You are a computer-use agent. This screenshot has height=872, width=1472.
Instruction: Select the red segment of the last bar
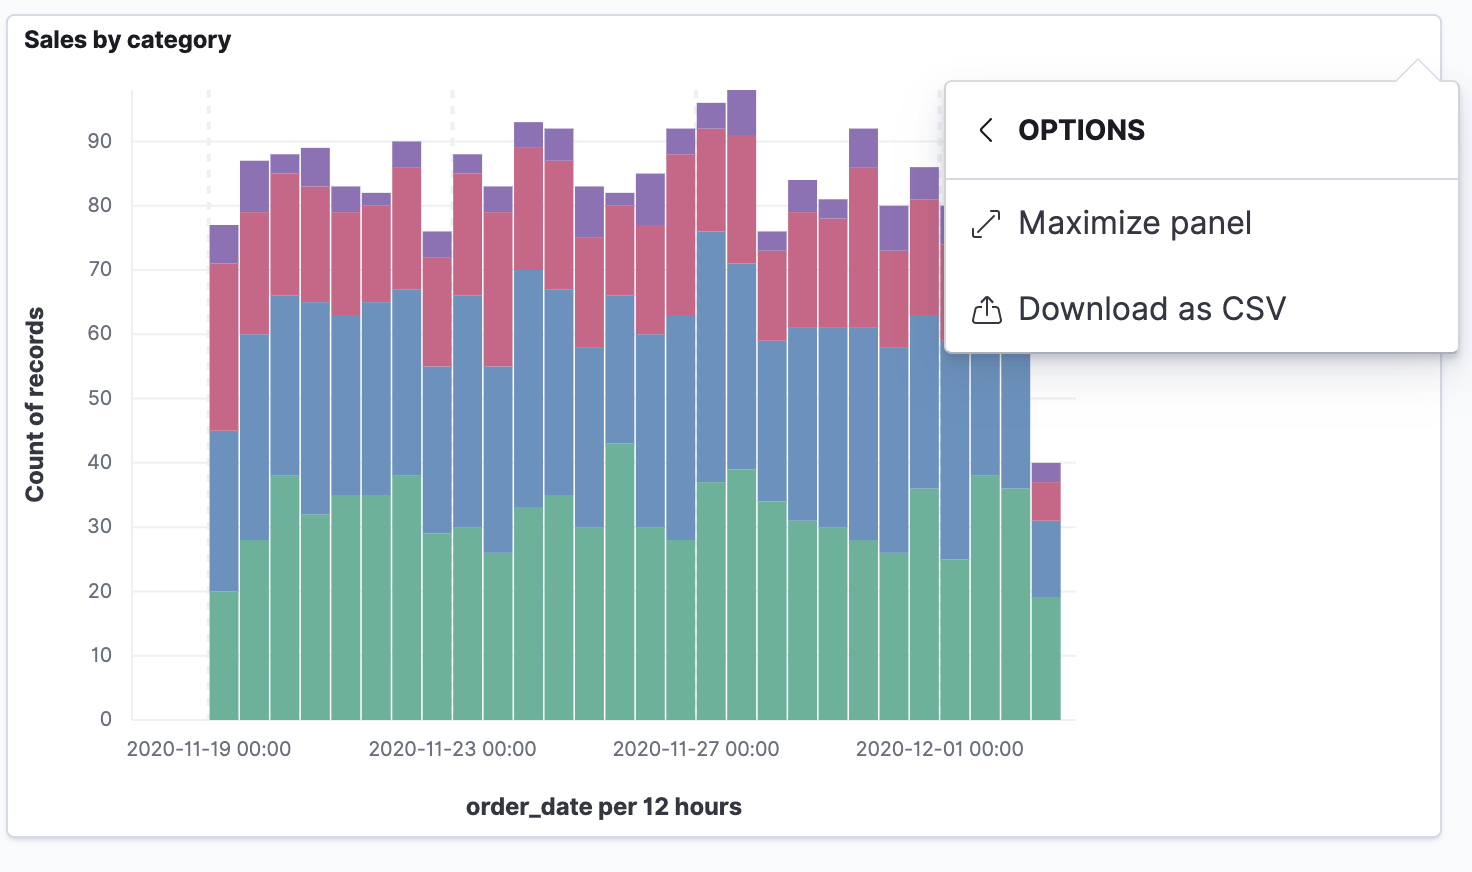(x=1046, y=501)
